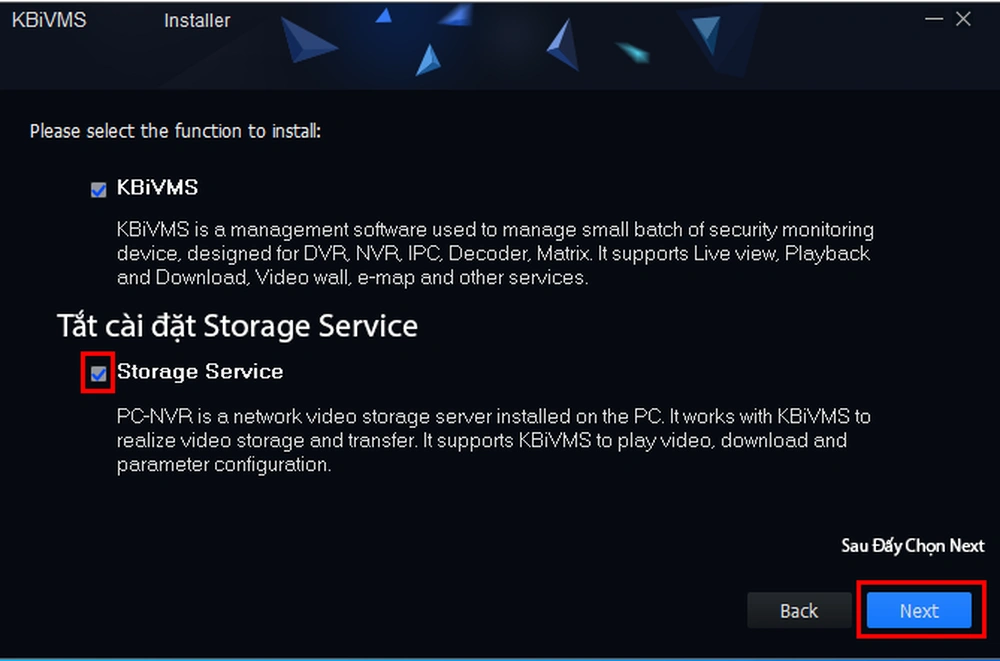1000x661 pixels.
Task: Click the "Sau Đấy Chọn Next" note
Action: pyautogui.click(x=912, y=546)
